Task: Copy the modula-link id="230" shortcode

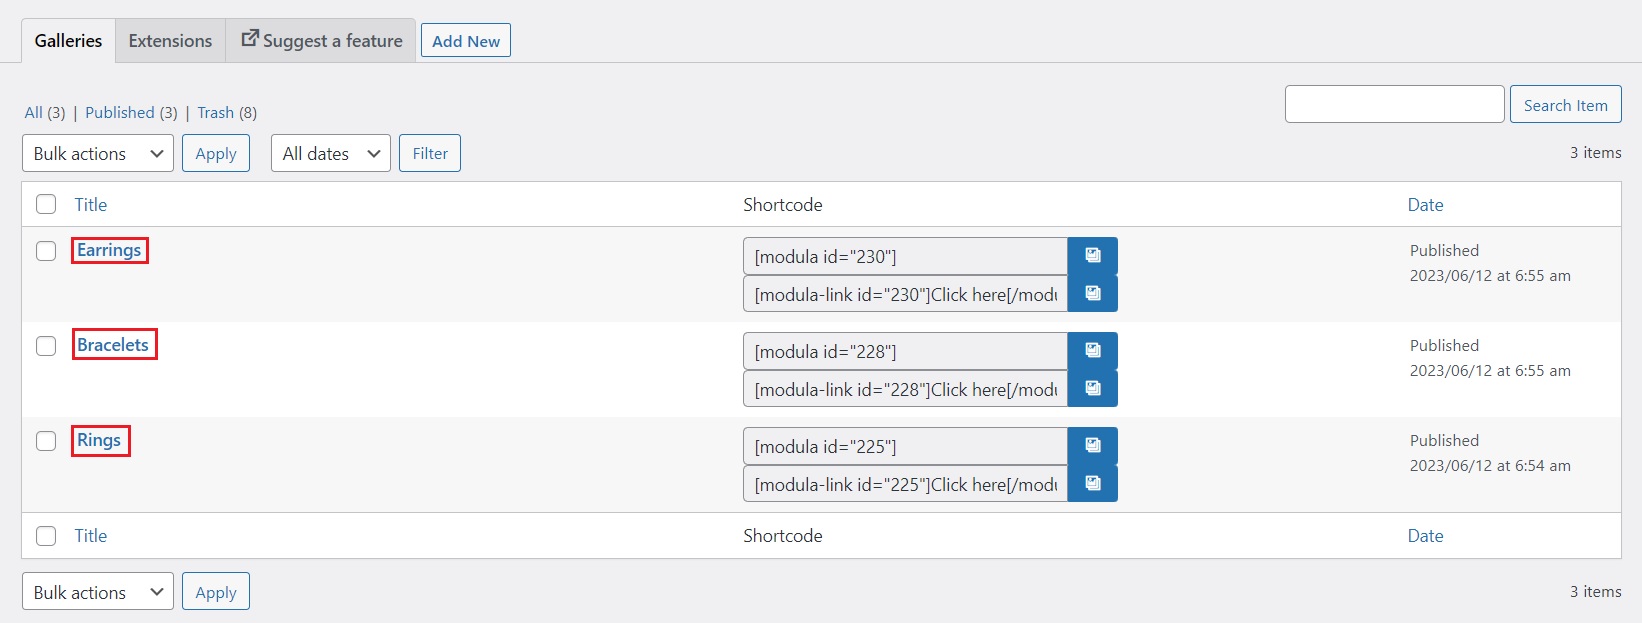Action: coord(1092,294)
